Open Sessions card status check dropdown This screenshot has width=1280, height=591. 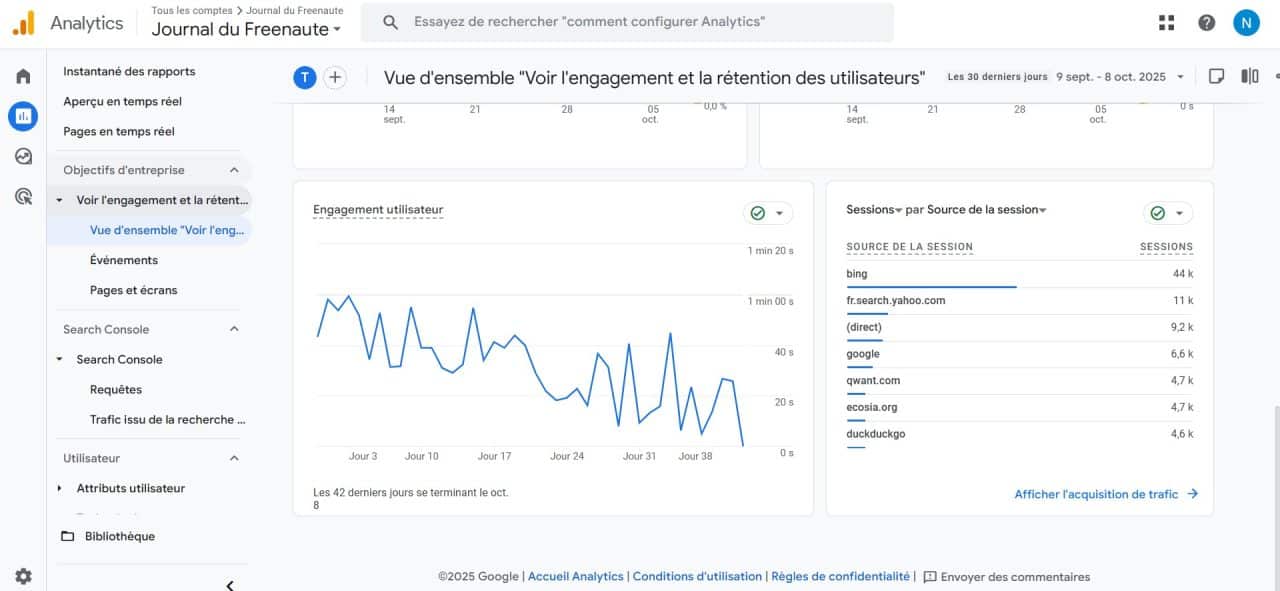[x=1168, y=213]
